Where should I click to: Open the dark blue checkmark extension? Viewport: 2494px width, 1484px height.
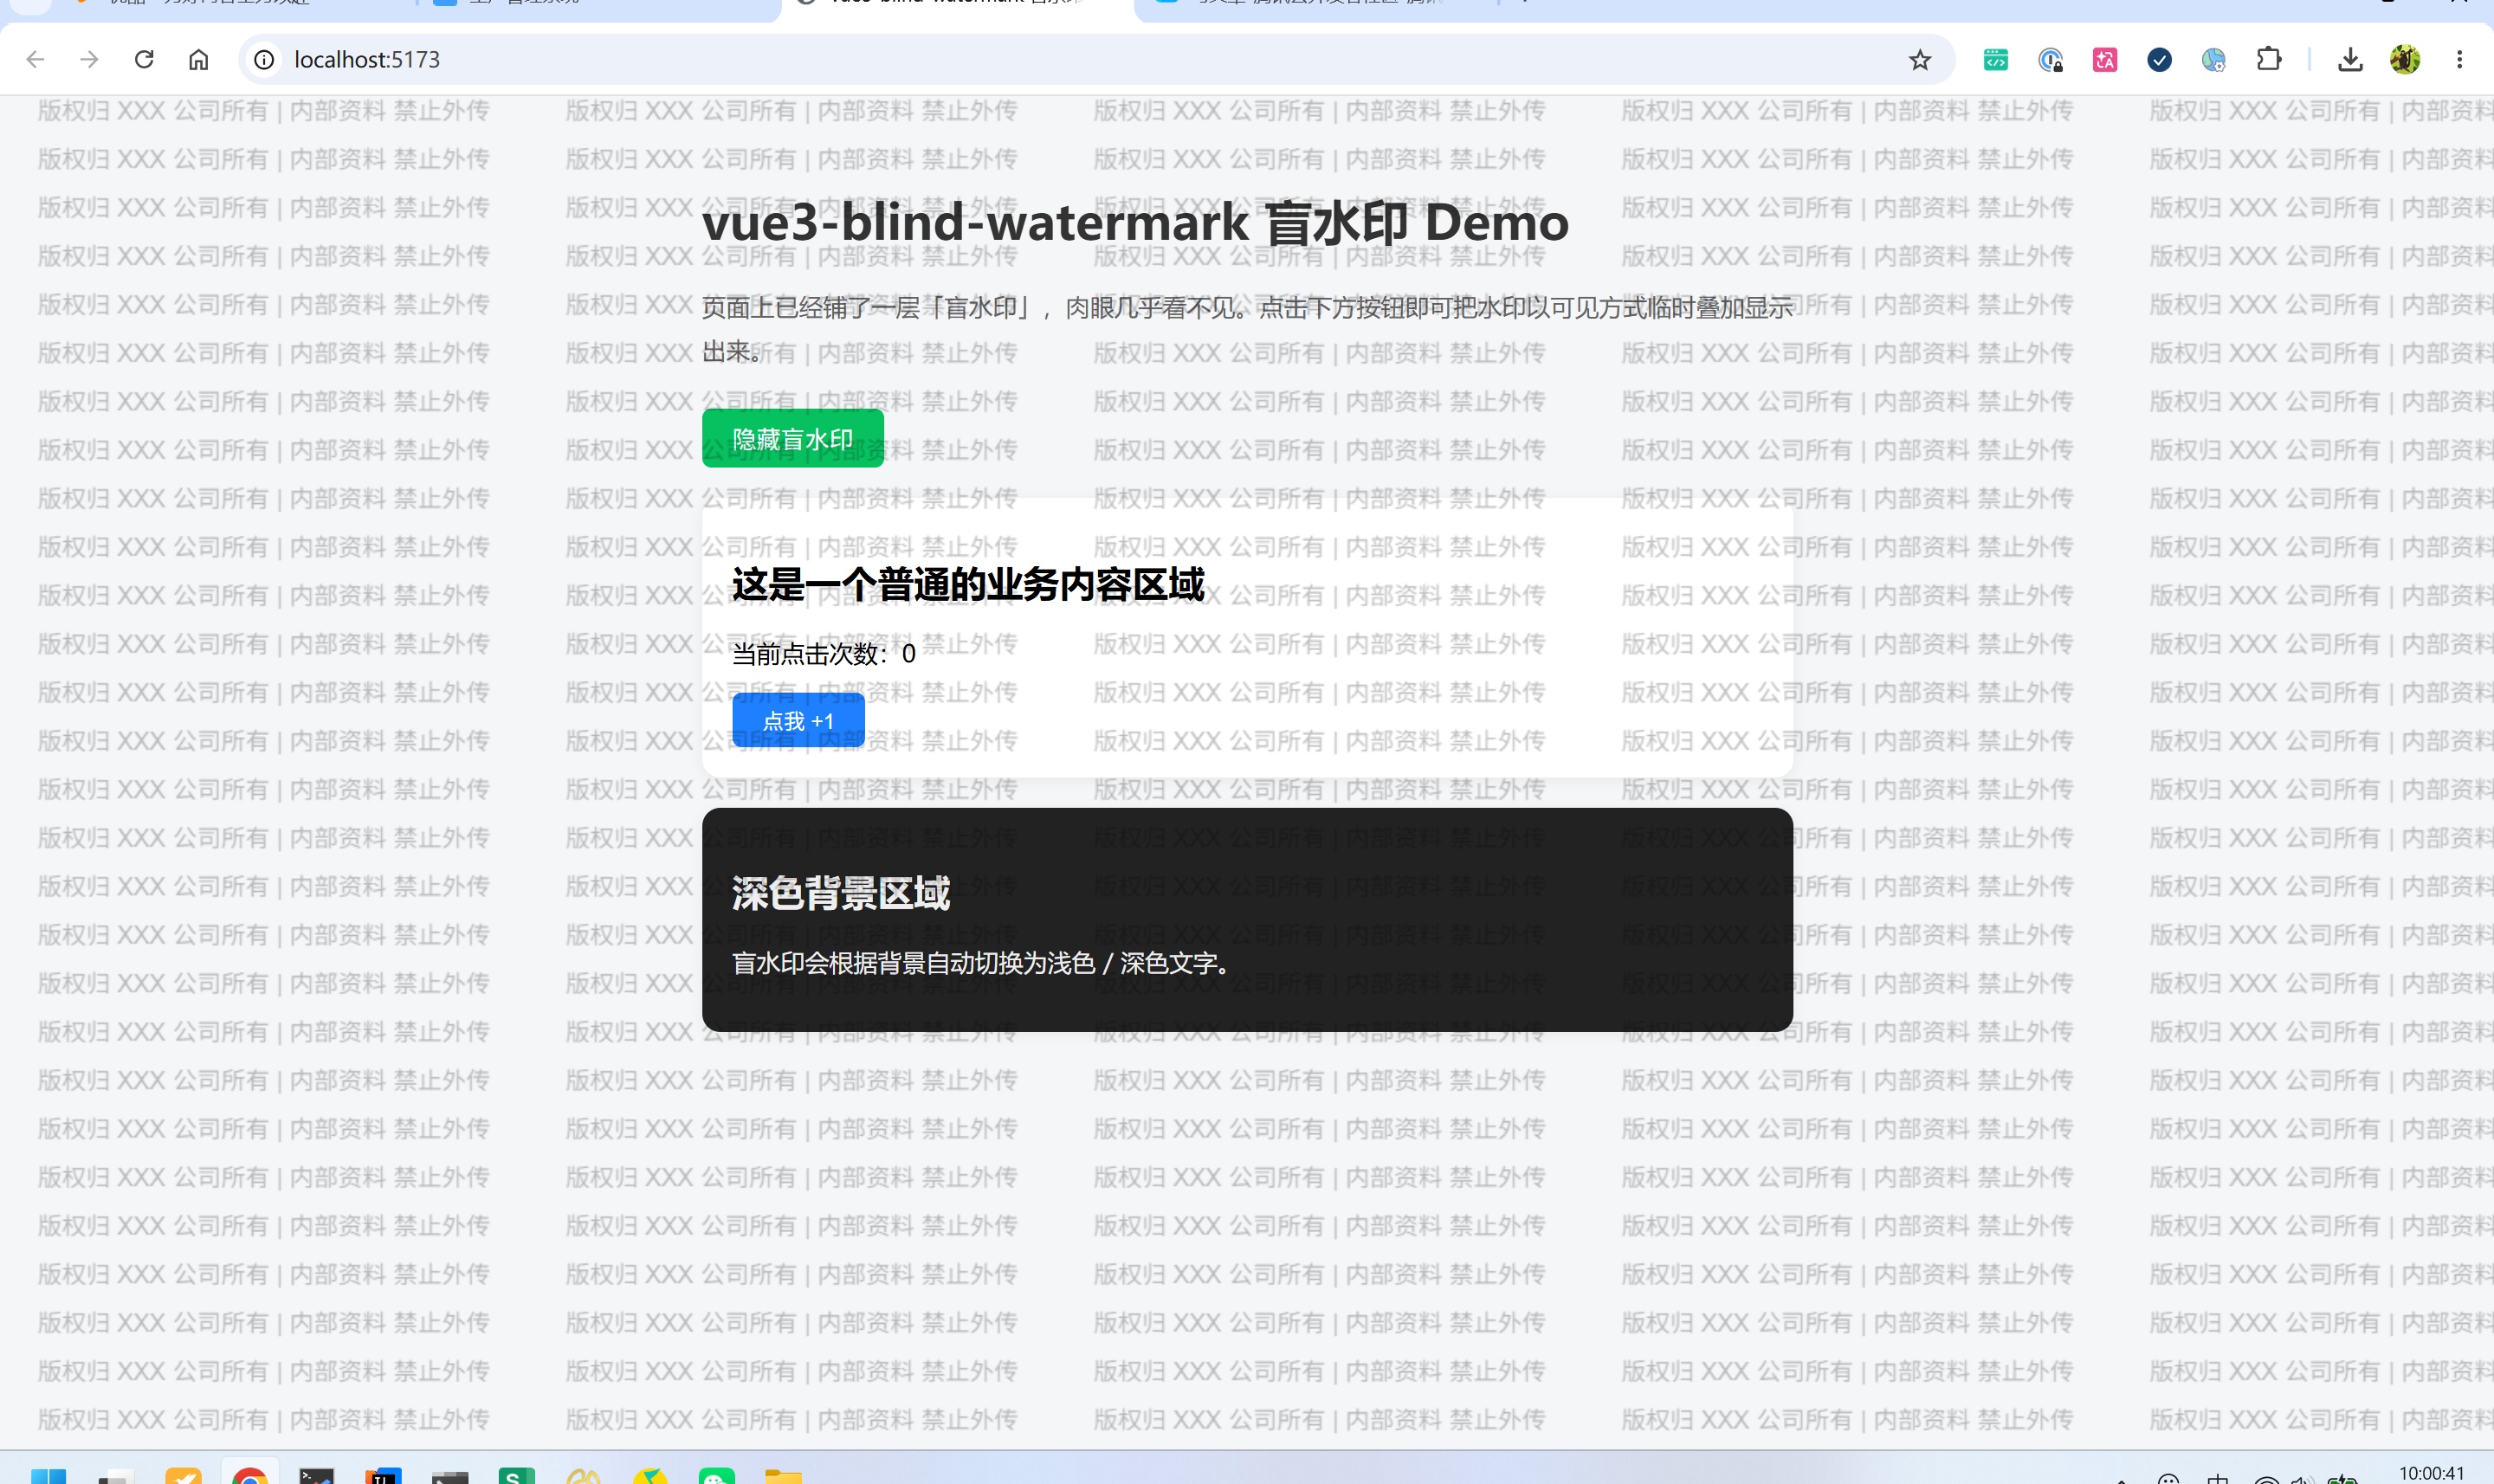pyautogui.click(x=2159, y=60)
